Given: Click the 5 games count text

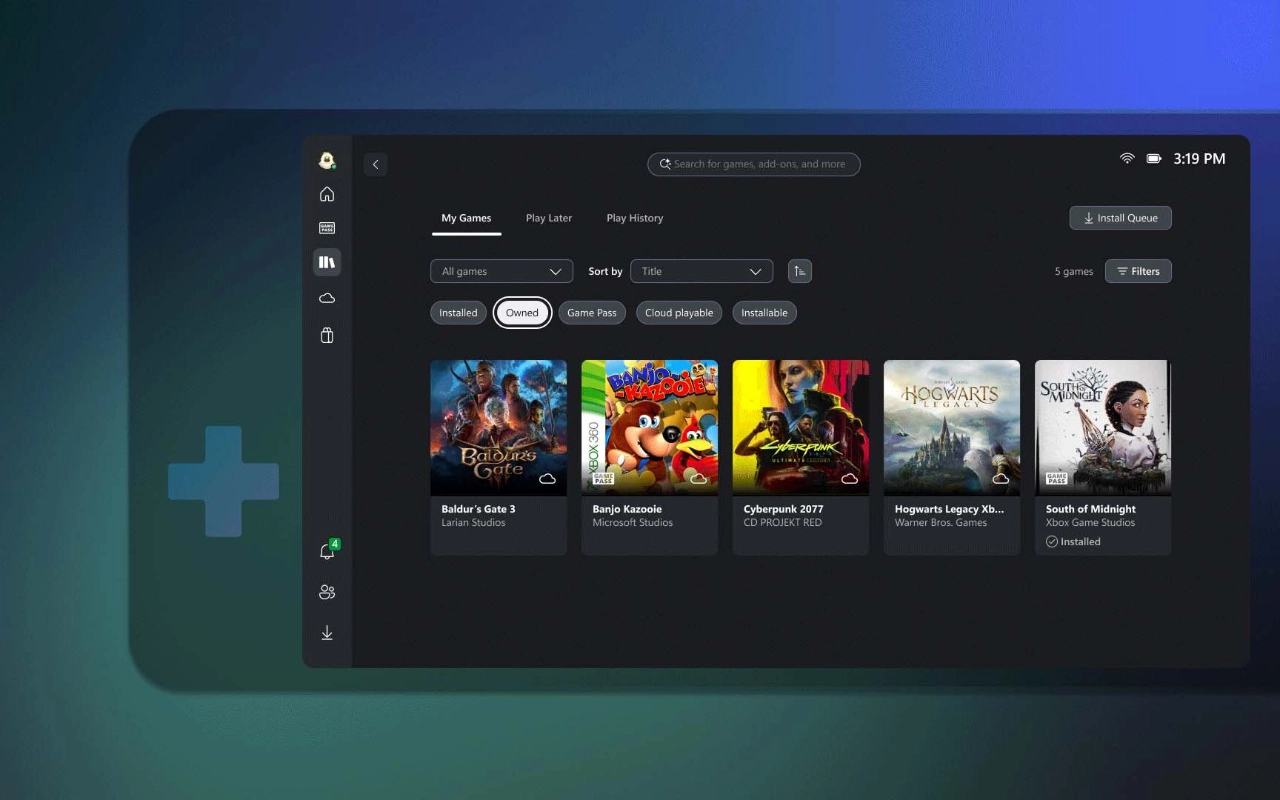Looking at the screenshot, I should point(1074,271).
